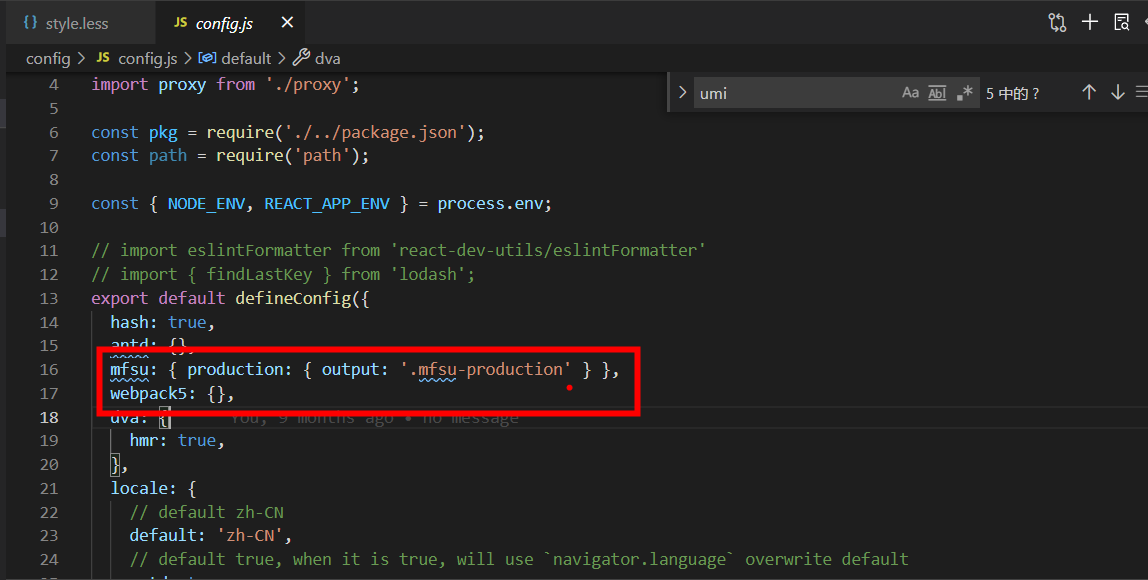Click the compare changes icon in the toolbar
Image resolution: width=1148 pixels, height=580 pixels.
(1057, 21)
